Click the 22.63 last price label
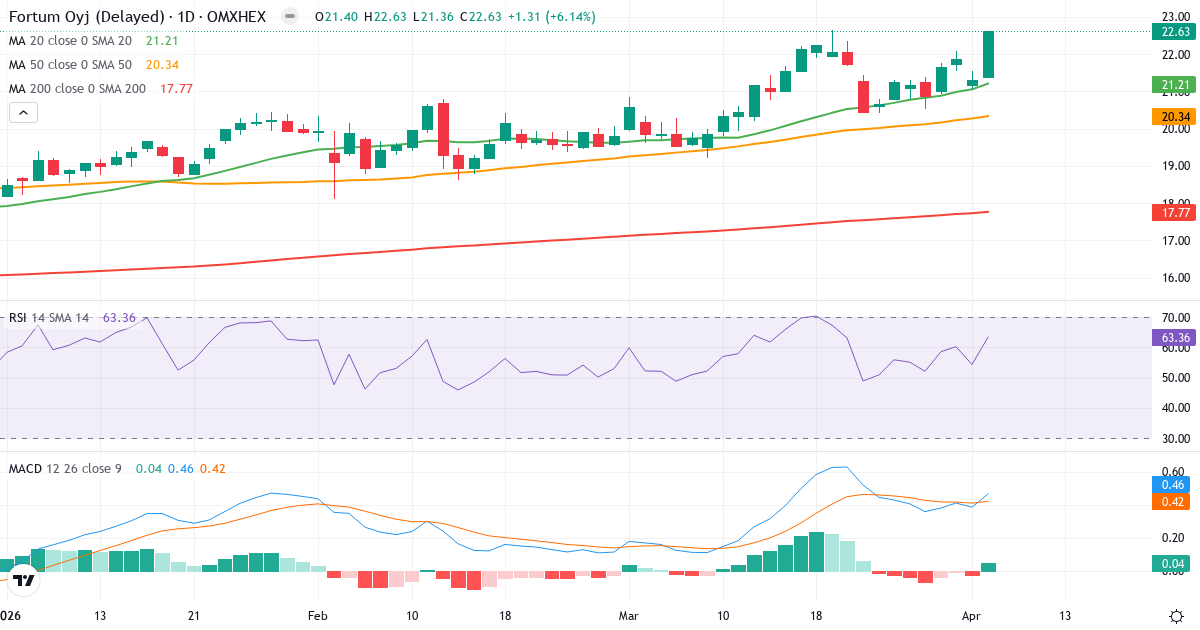The height and width of the screenshot is (630, 1200). point(1174,32)
